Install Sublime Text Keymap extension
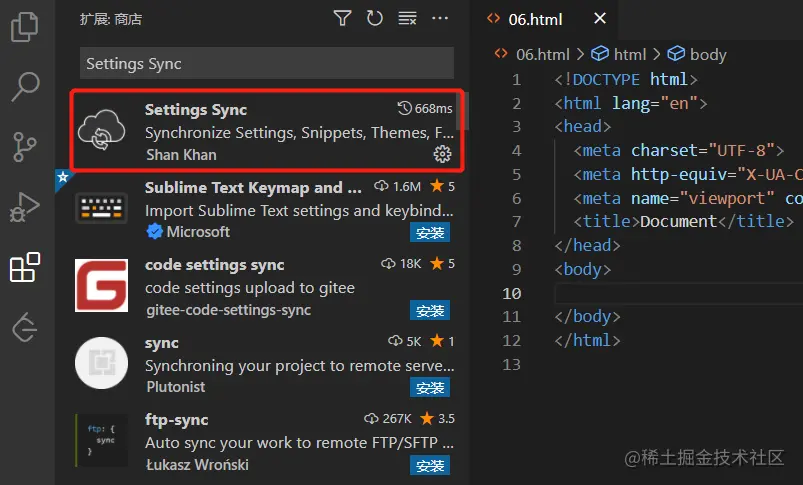 430,232
